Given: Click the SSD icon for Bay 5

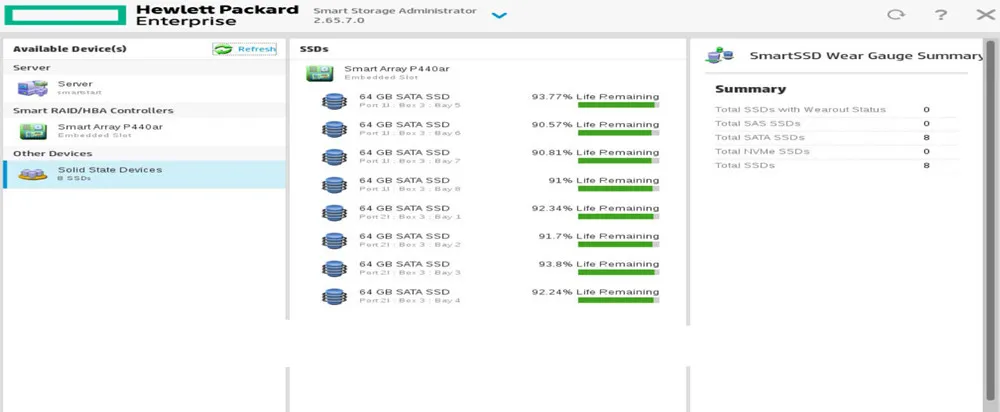Looking at the screenshot, I should tap(334, 101).
